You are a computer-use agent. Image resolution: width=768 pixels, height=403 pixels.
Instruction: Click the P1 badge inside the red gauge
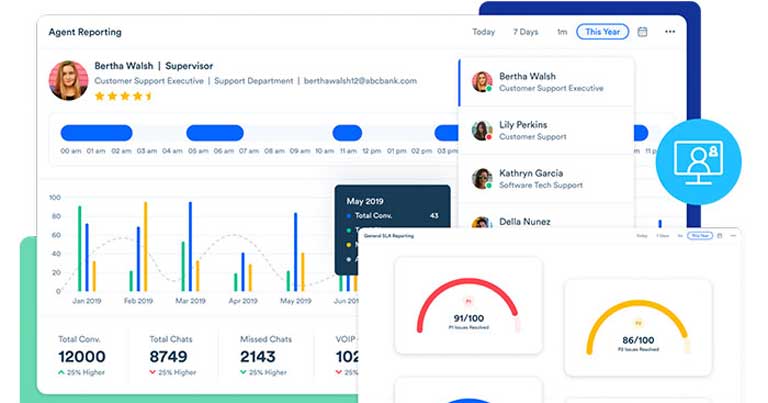pyautogui.click(x=468, y=301)
